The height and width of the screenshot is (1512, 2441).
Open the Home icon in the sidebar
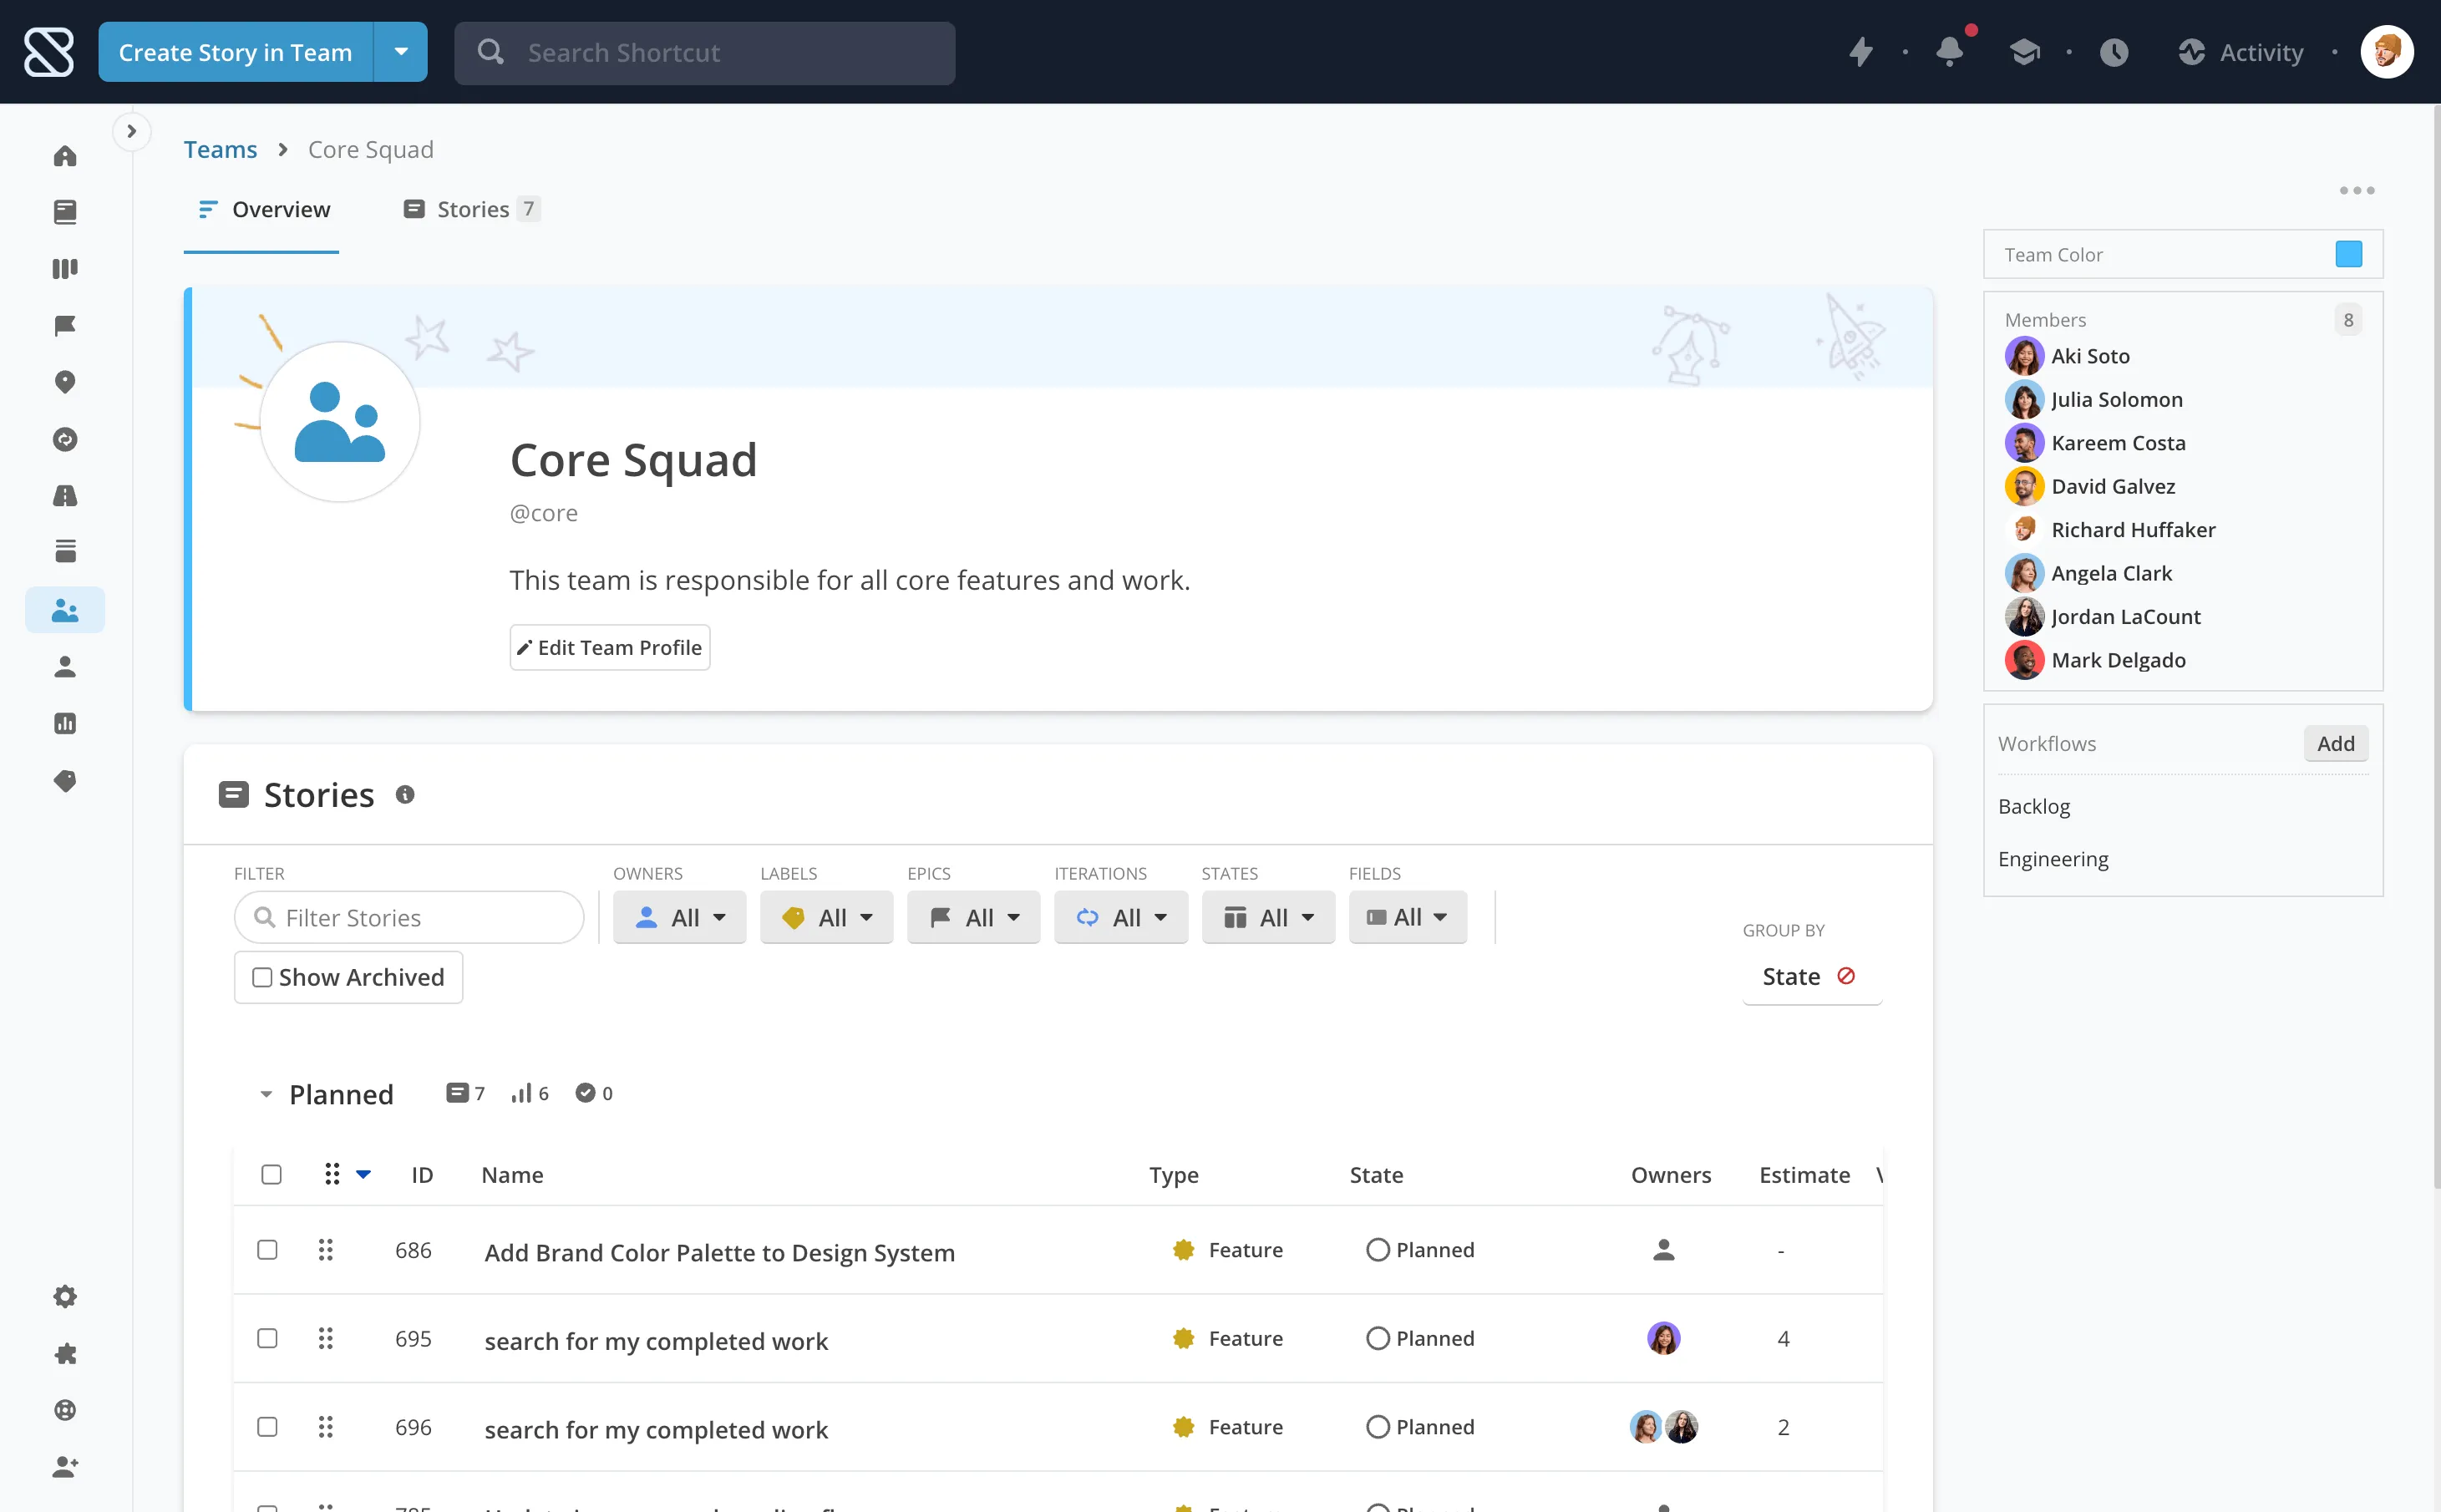65,156
